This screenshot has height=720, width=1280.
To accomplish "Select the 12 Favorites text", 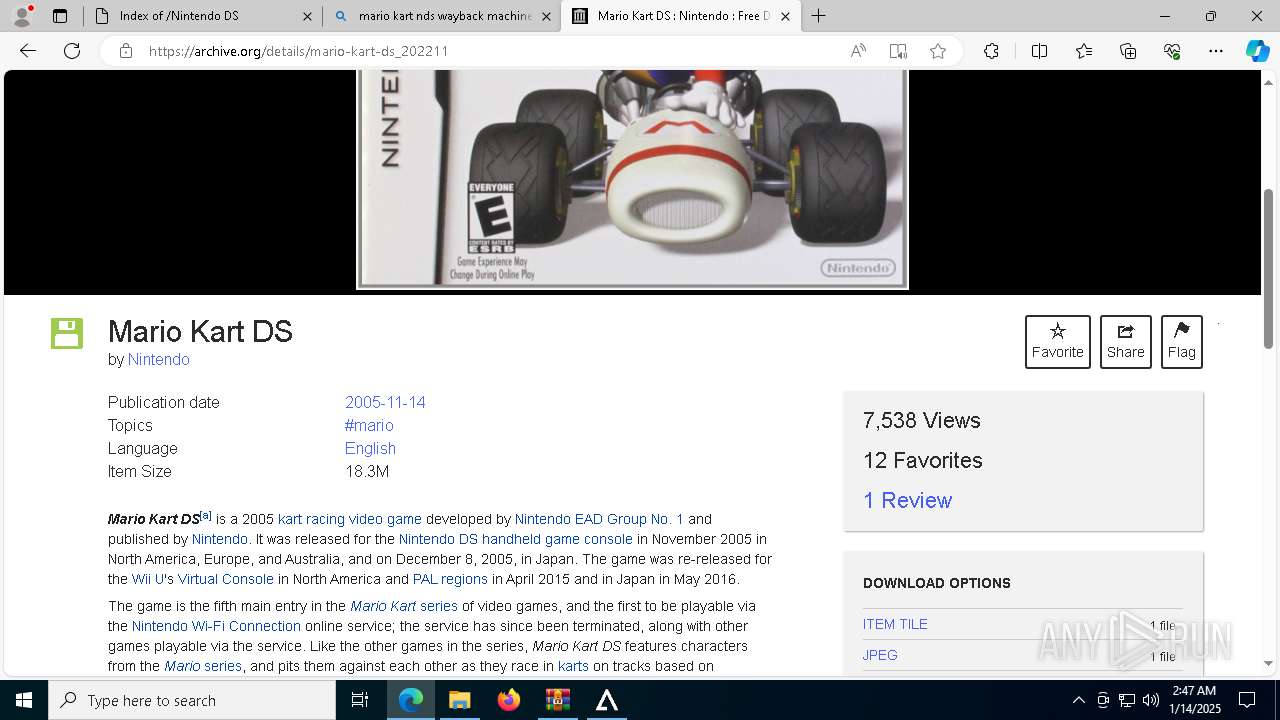I will 922,460.
